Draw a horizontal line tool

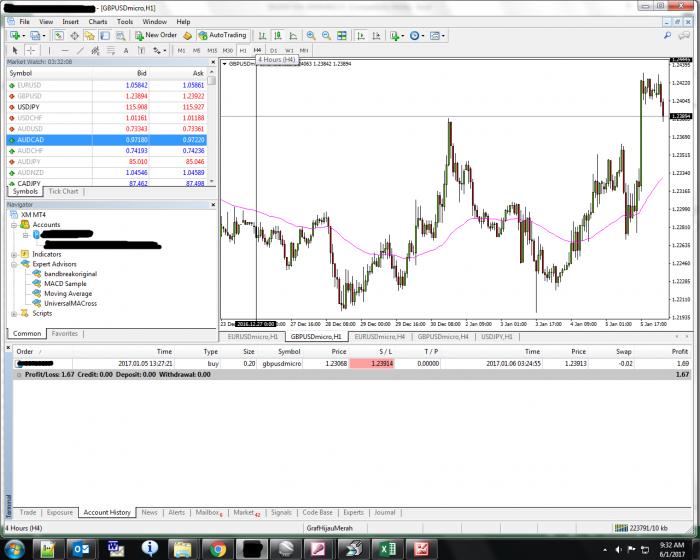coord(65,50)
